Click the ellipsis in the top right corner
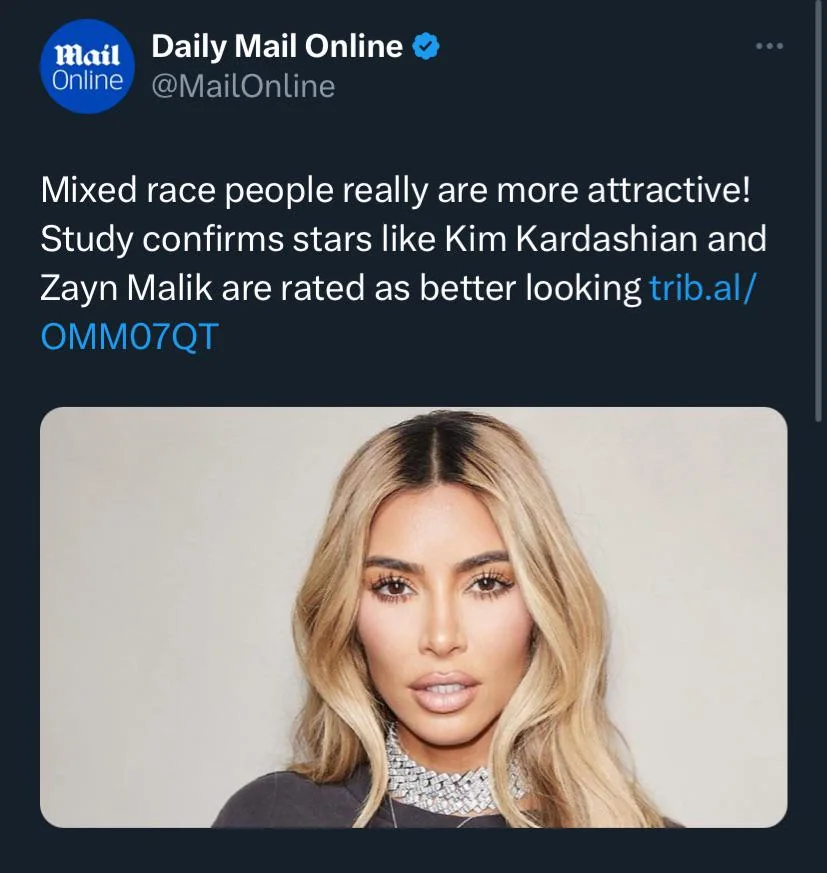The height and width of the screenshot is (873, 827). tap(768, 44)
